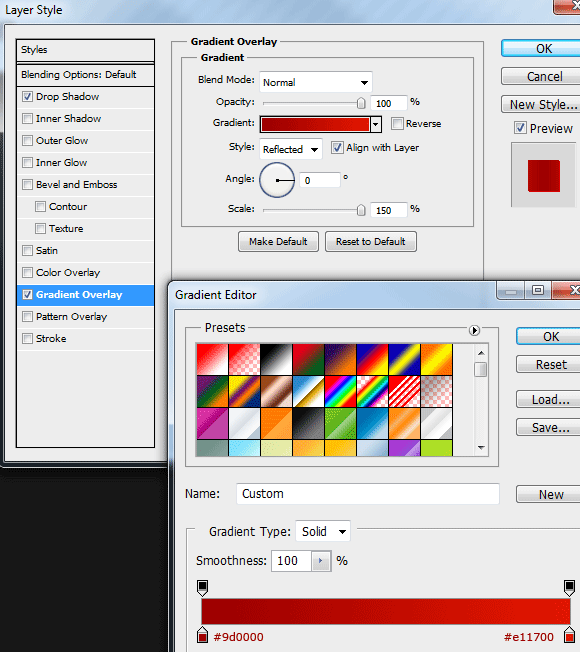Screen dimensions: 580x652
Task: Open the Blend Mode dropdown
Action: pos(316,82)
